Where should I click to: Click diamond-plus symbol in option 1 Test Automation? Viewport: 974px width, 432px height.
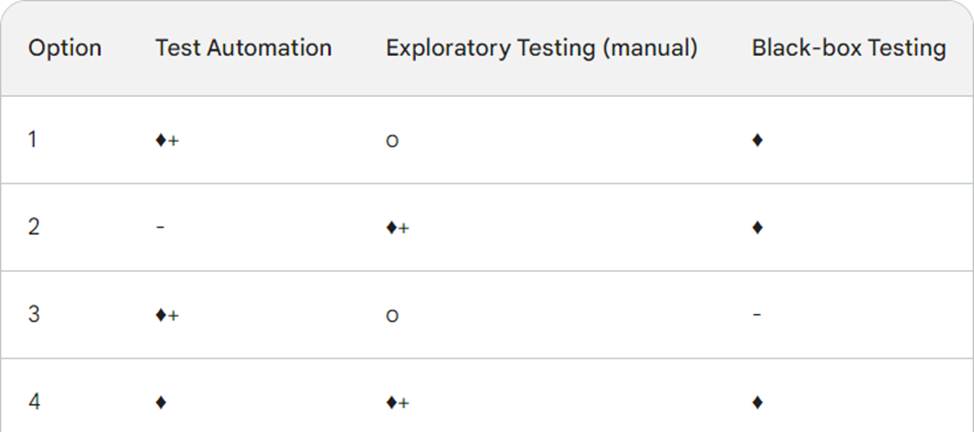[x=167, y=140]
